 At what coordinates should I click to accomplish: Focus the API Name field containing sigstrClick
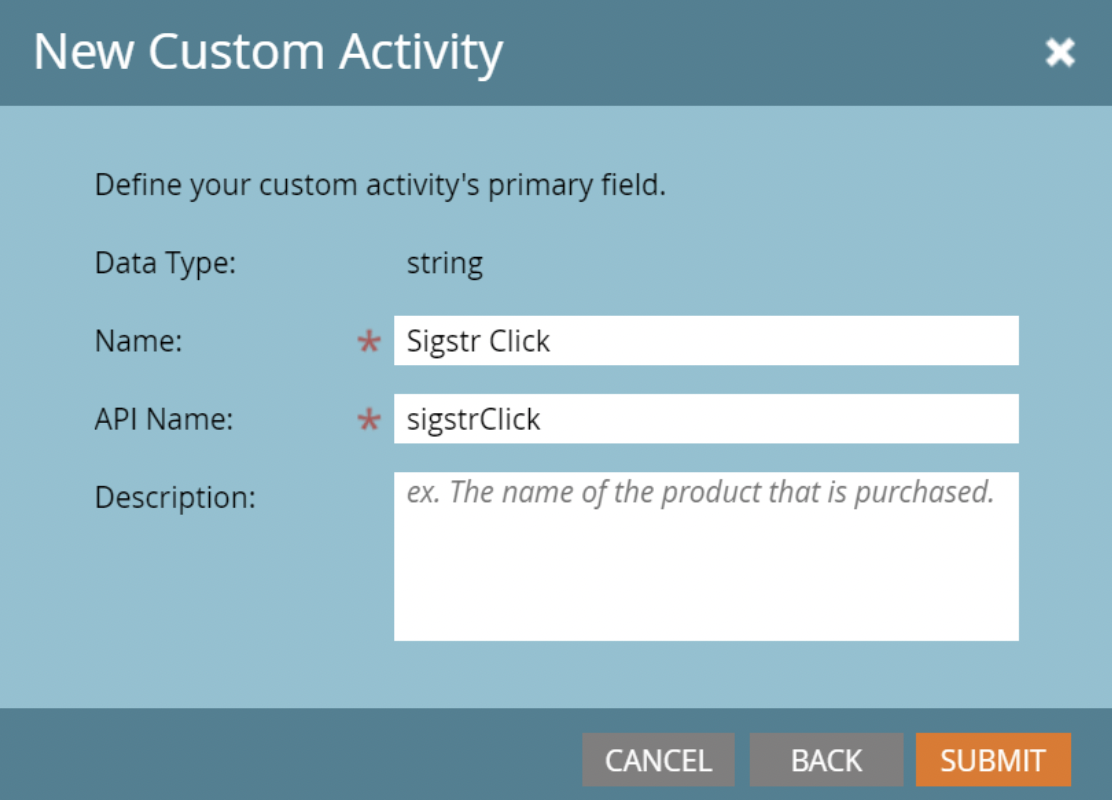[706, 418]
